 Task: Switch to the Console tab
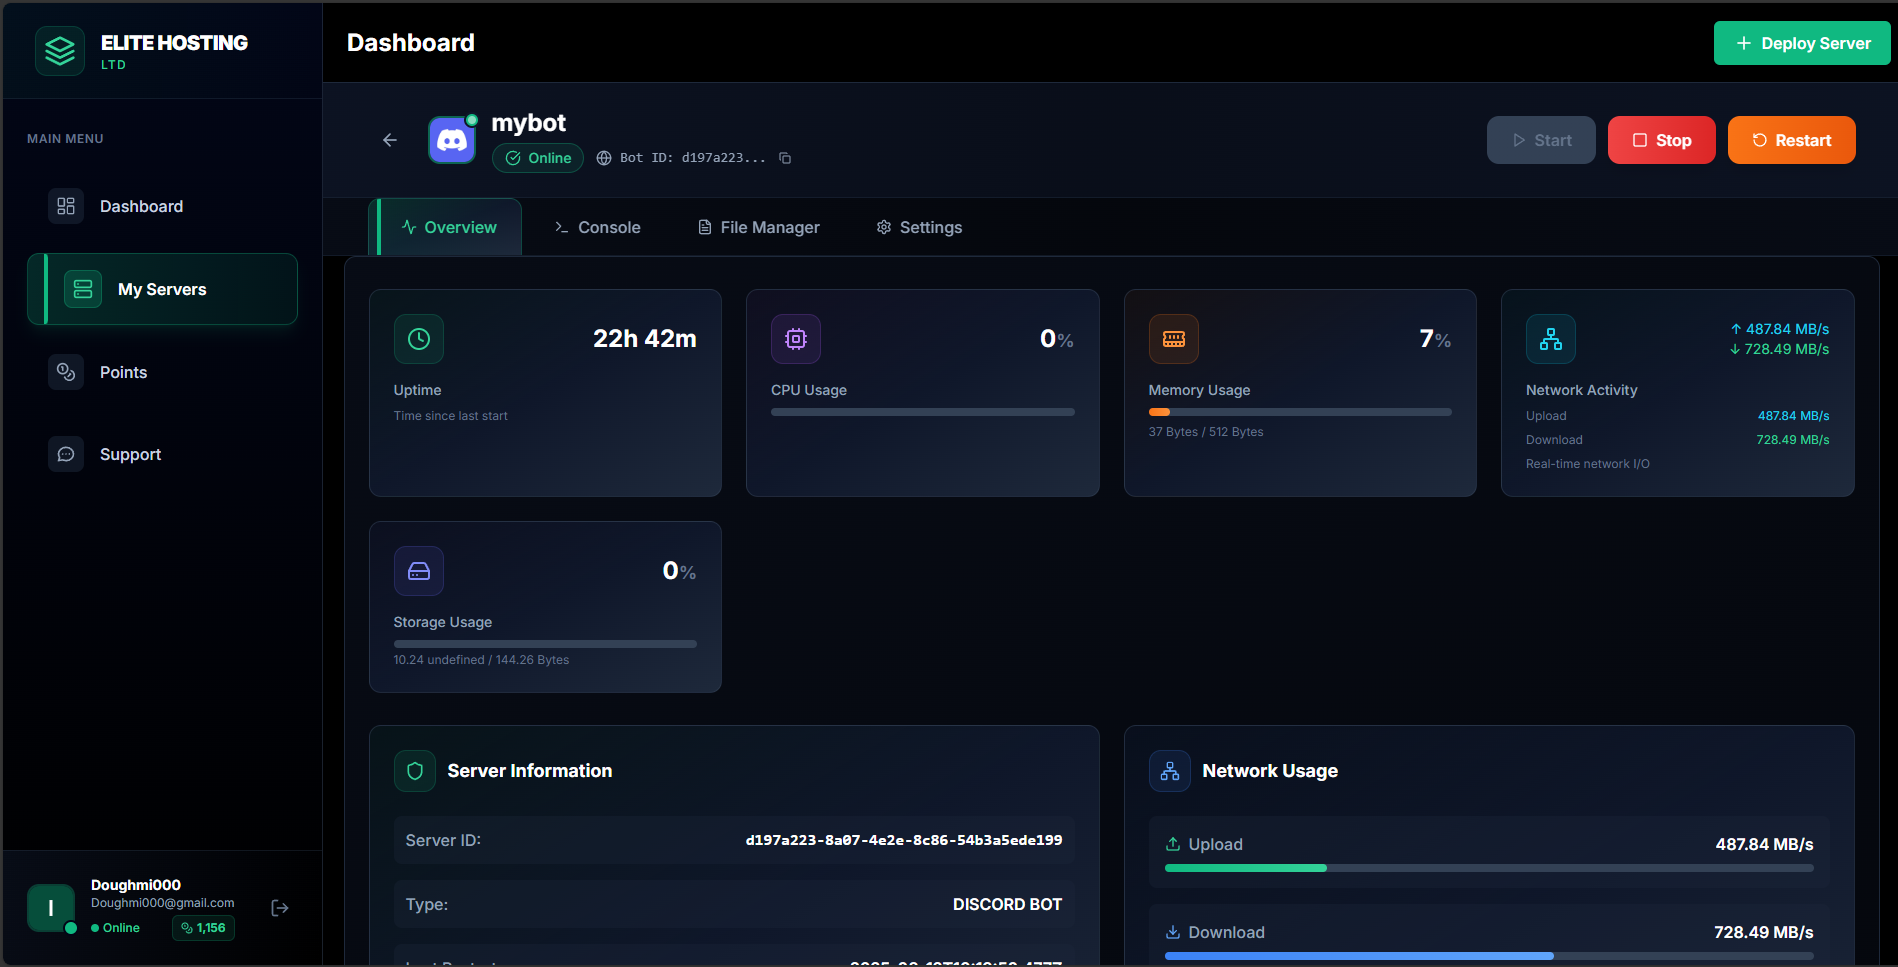598,227
